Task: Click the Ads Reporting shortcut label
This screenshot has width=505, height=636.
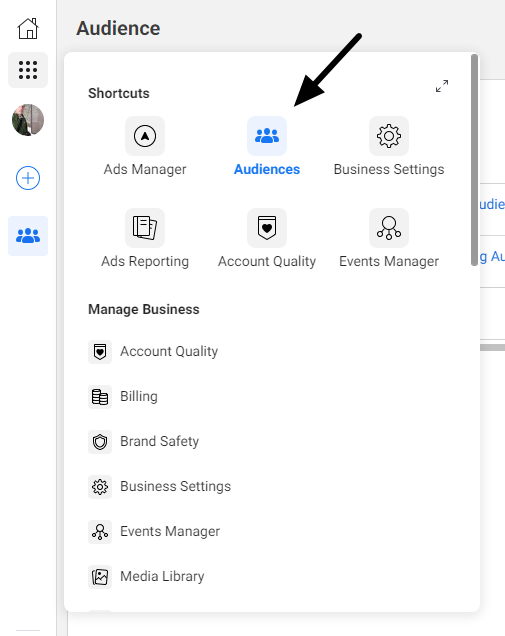Action: [x=145, y=261]
